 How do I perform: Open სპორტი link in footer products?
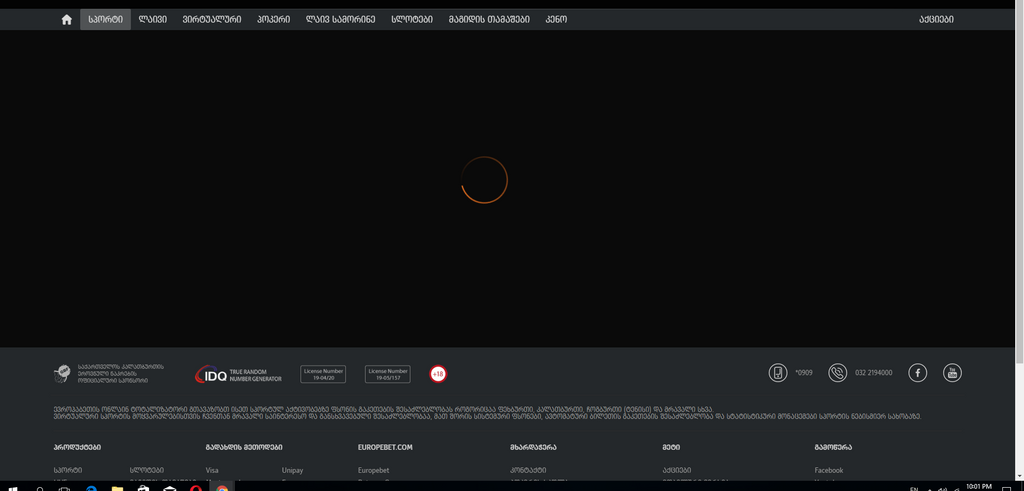coord(68,470)
